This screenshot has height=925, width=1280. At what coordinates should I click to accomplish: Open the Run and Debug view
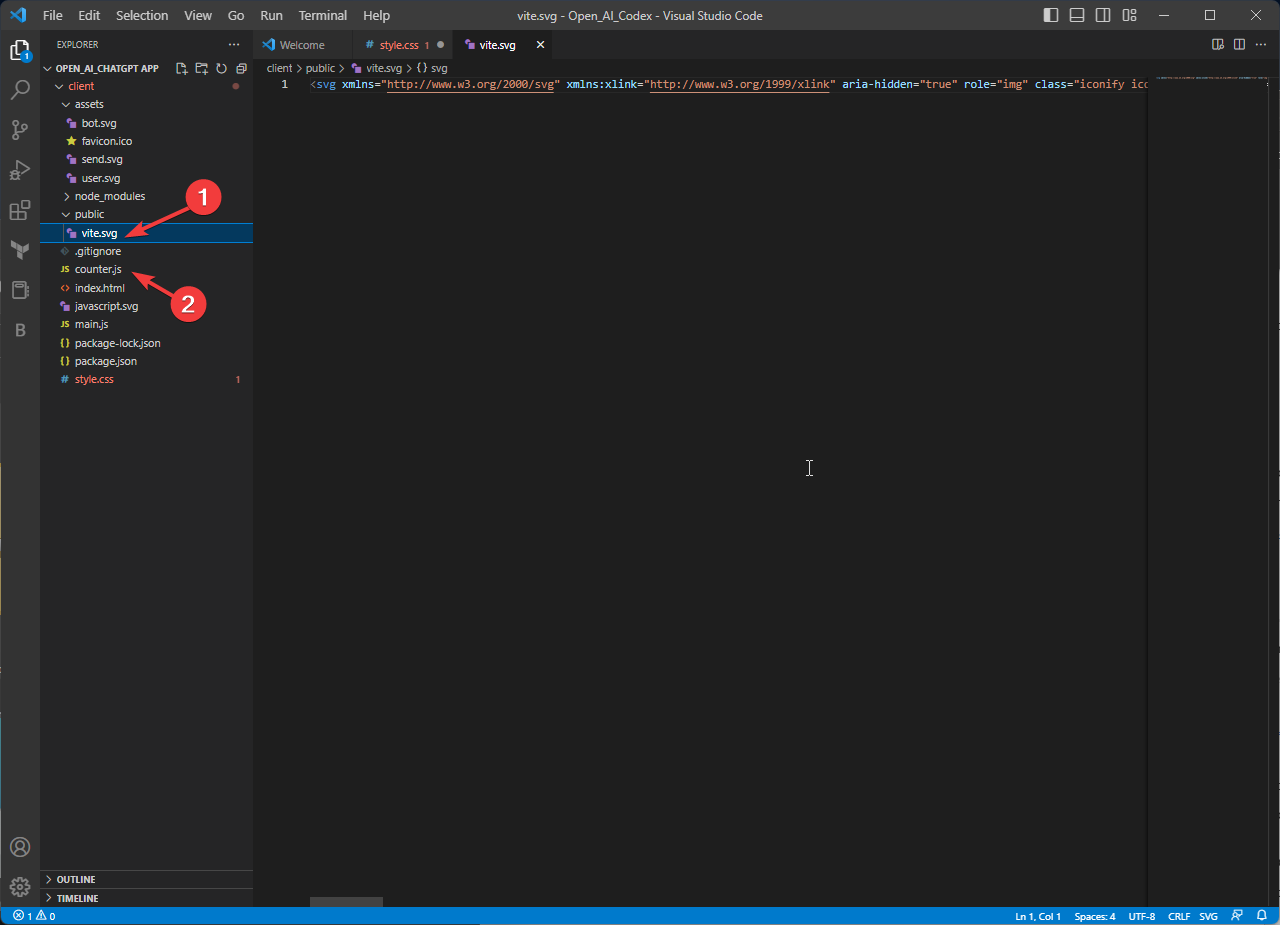[20, 170]
